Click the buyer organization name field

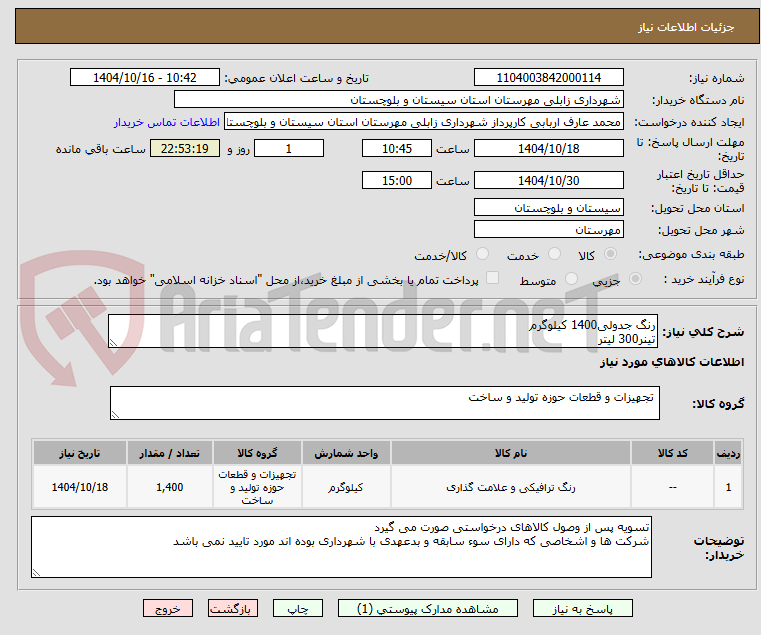point(398,100)
